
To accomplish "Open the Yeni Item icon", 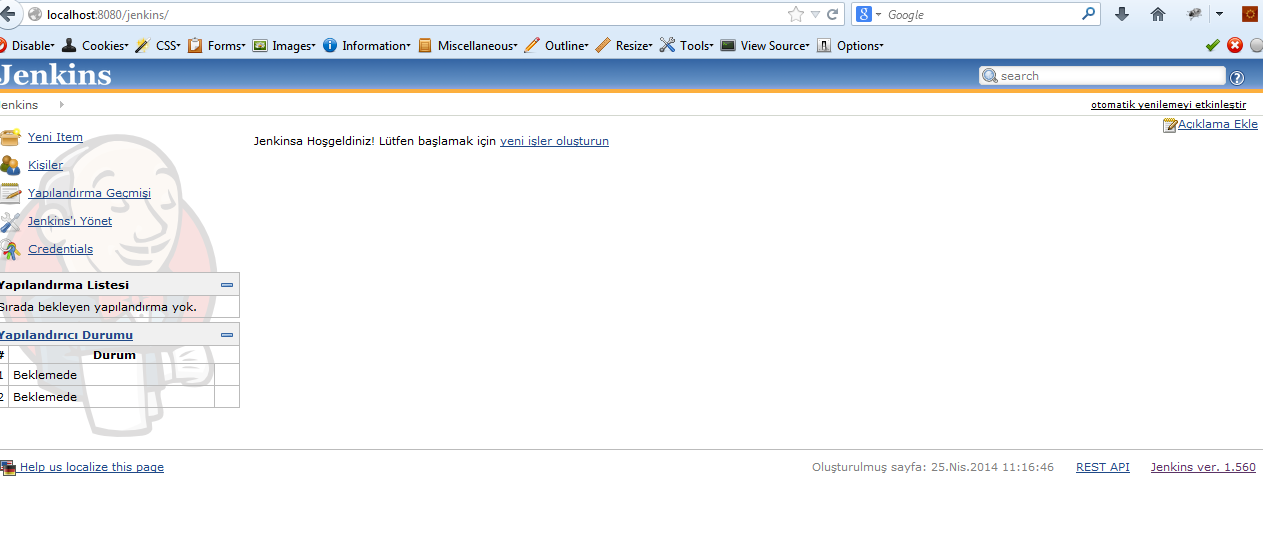I will 10,137.
